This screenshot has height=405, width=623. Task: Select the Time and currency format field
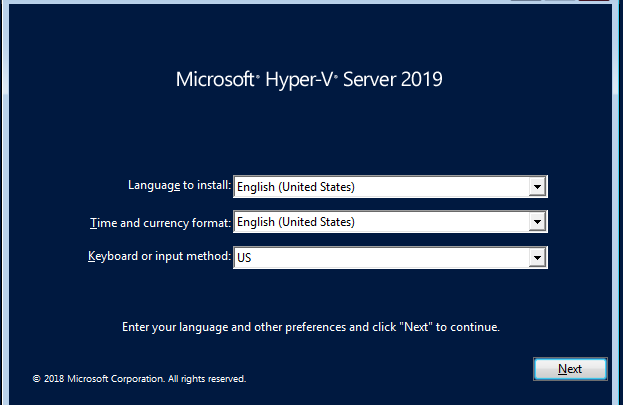point(380,222)
